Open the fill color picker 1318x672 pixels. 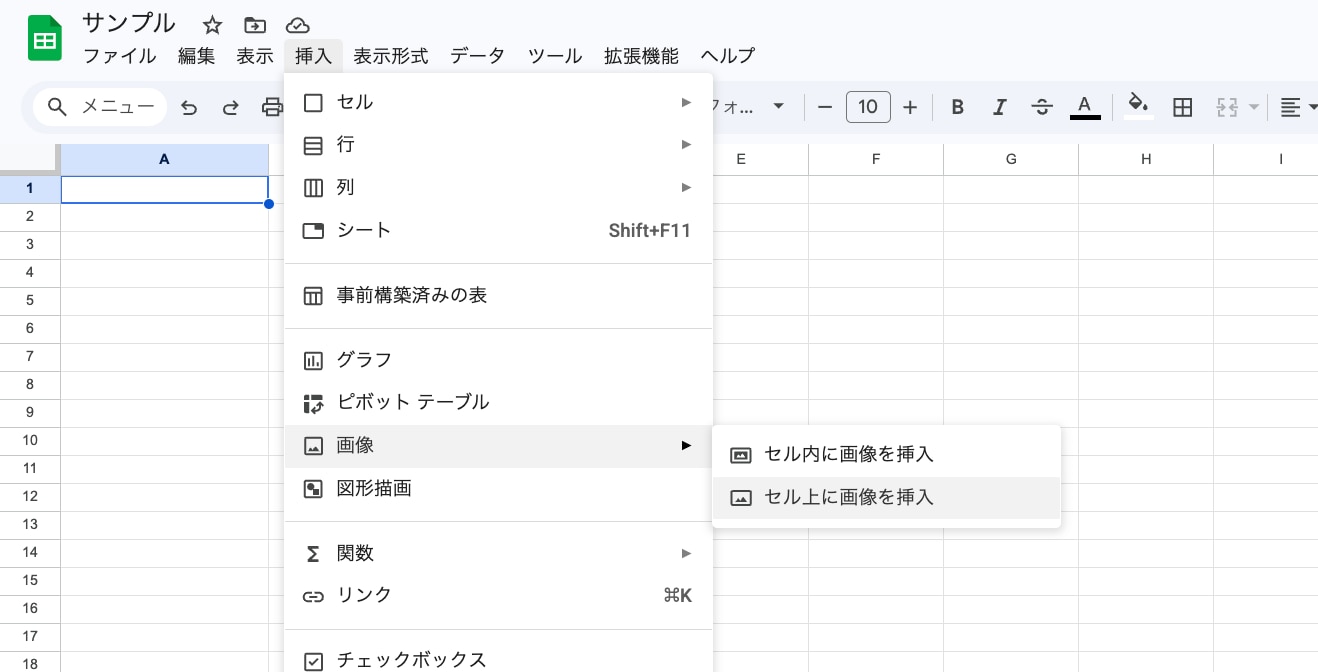[1138, 107]
